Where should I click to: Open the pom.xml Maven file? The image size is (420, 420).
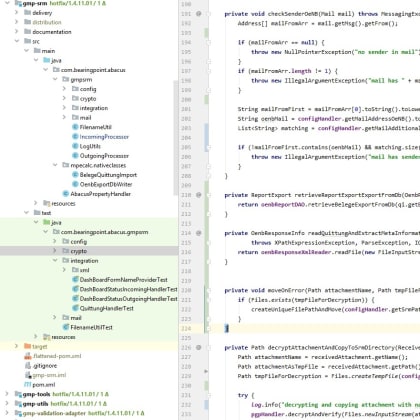(43, 385)
